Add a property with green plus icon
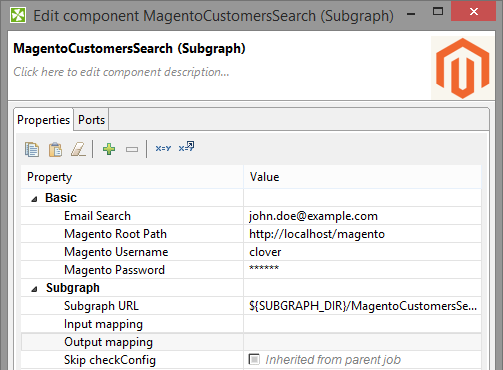This screenshot has height=370, width=503. (x=109, y=149)
